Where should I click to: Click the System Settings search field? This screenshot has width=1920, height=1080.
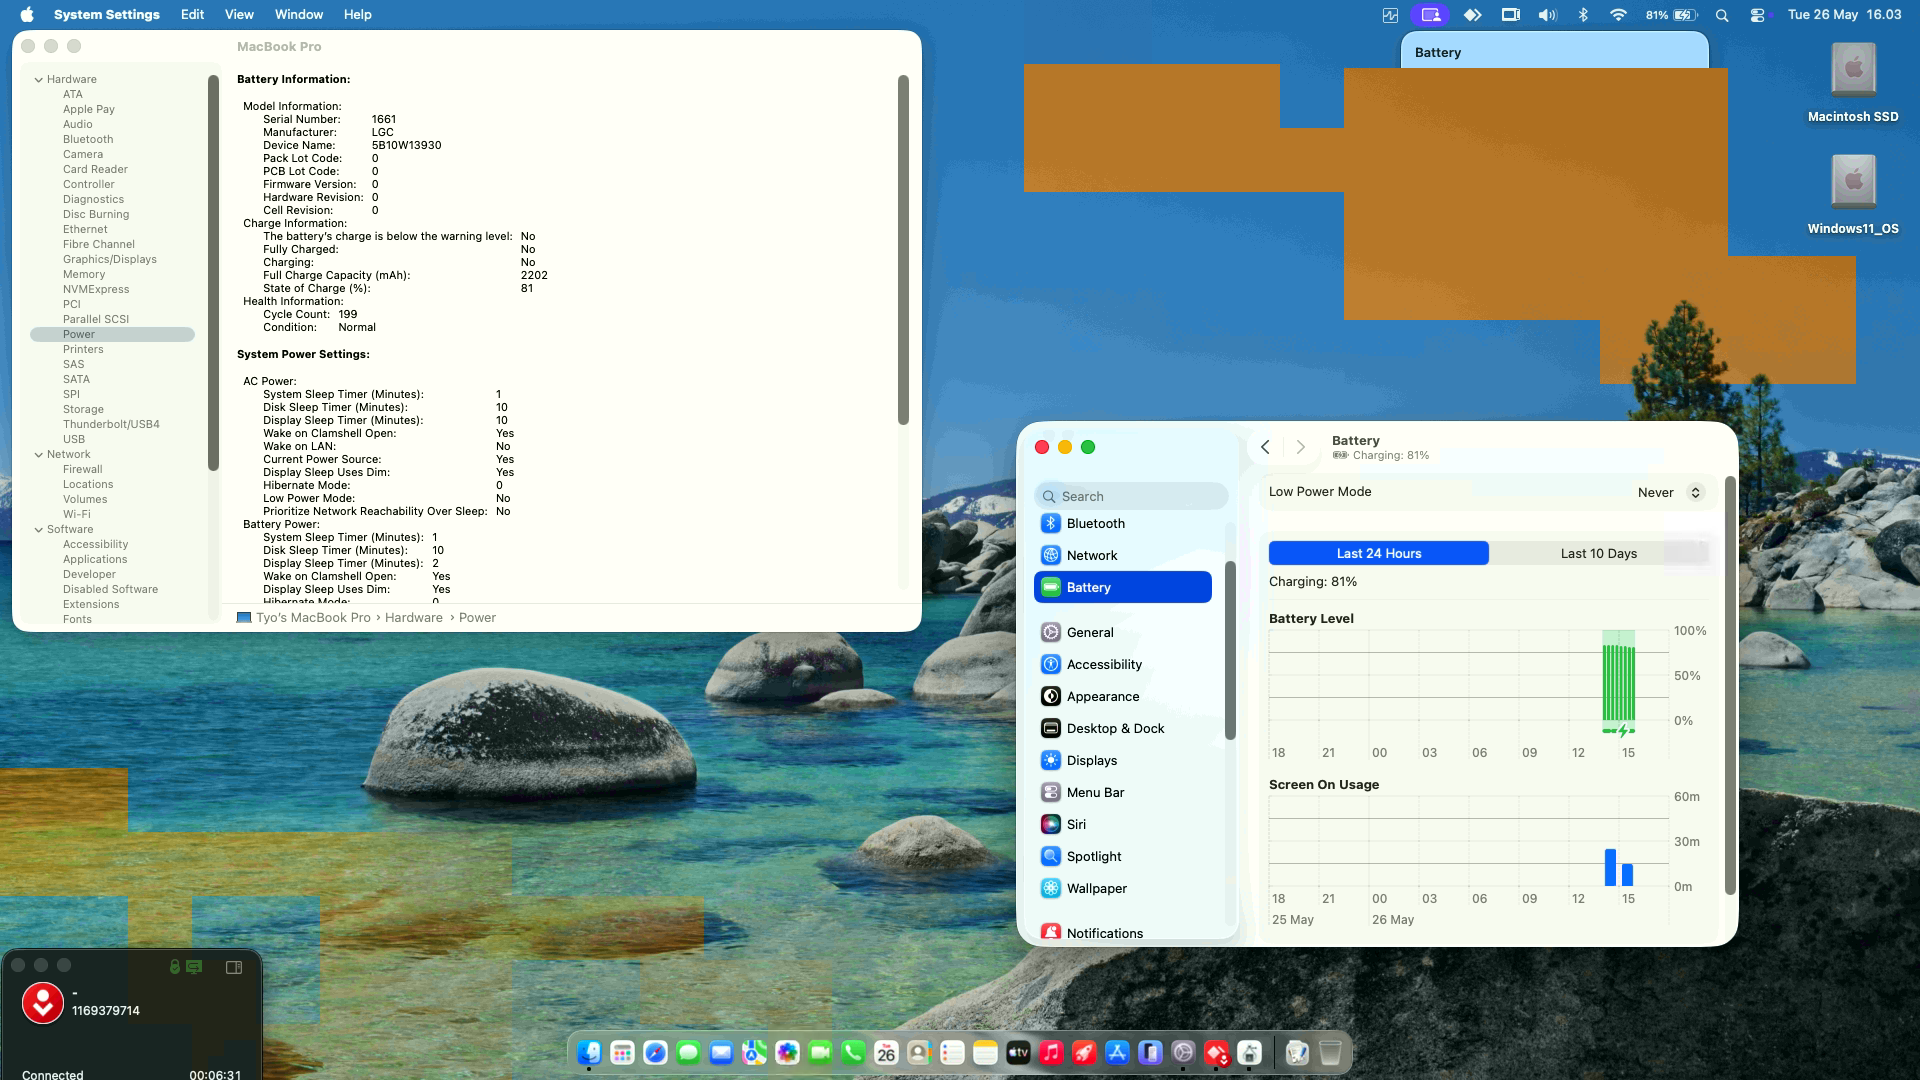click(x=1131, y=496)
